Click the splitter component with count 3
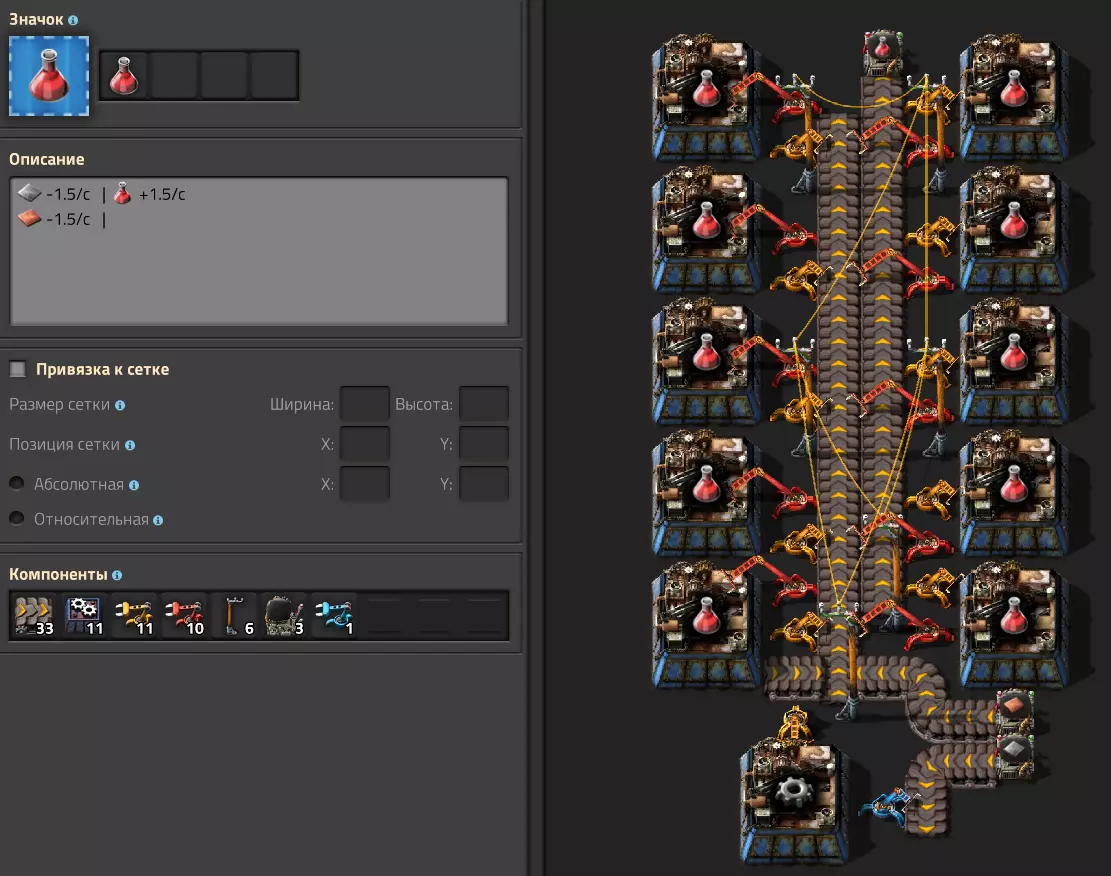Screen dimensions: 1111x876 point(283,616)
